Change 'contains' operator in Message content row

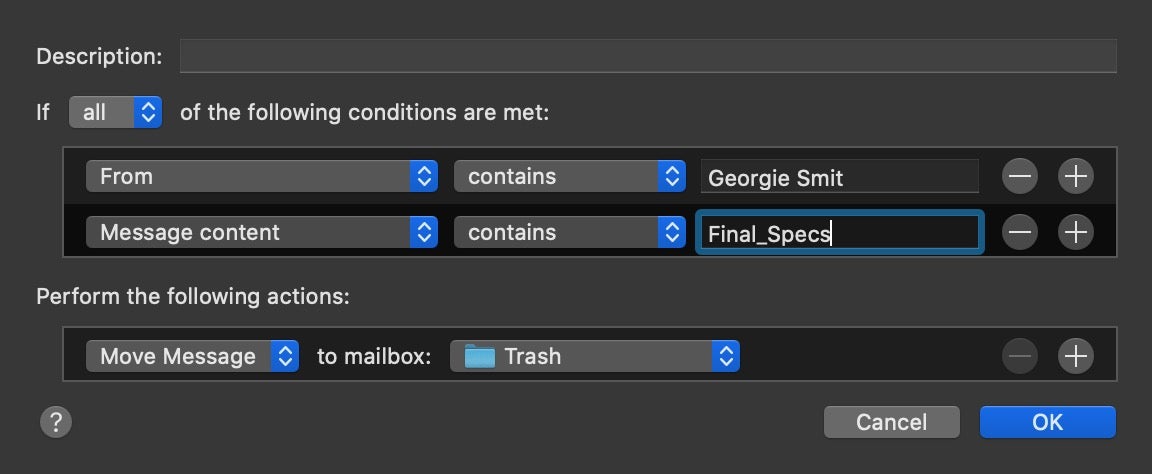(570, 233)
